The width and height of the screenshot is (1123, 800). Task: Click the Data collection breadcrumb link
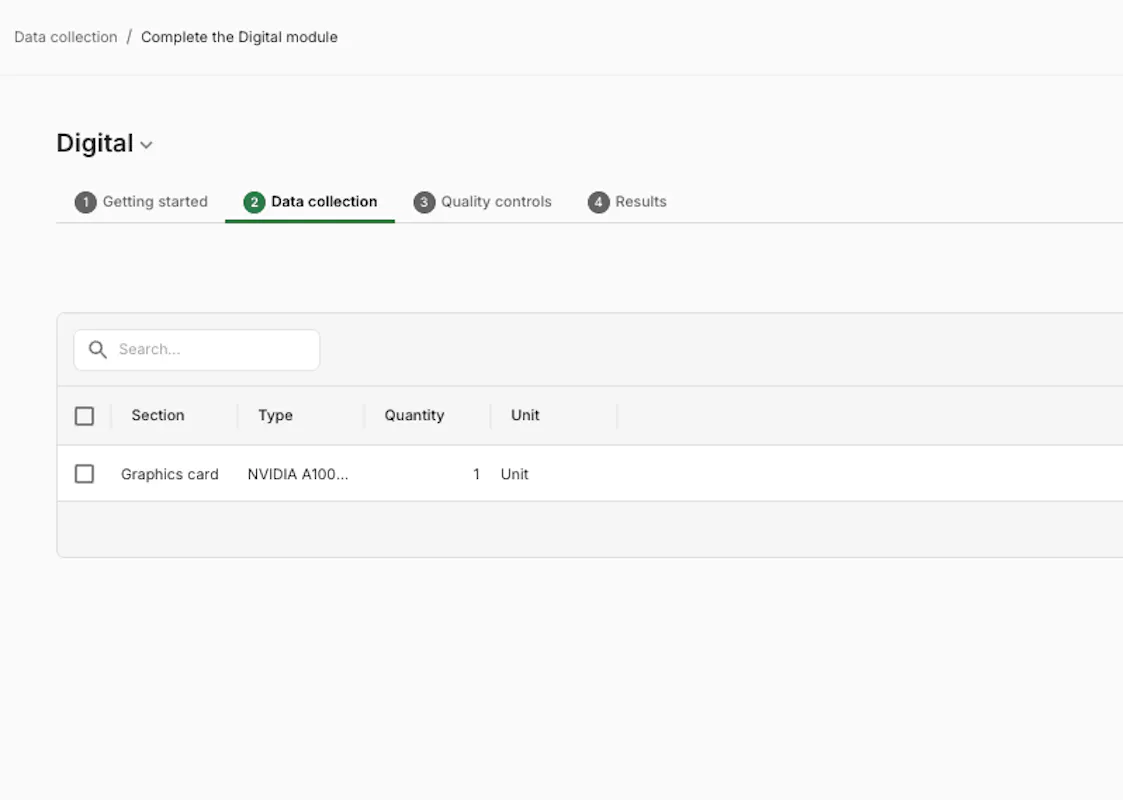pos(66,37)
